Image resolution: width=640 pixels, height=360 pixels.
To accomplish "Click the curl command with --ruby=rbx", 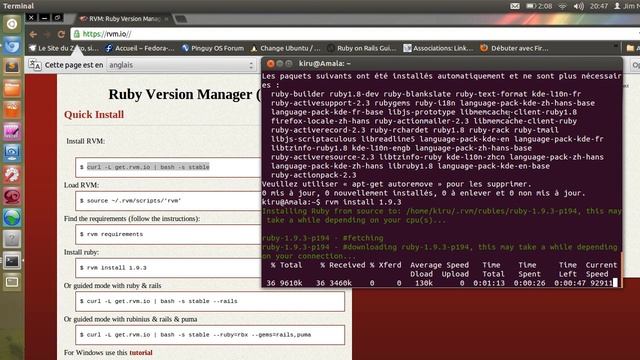I will pyautogui.click(x=210, y=335).
